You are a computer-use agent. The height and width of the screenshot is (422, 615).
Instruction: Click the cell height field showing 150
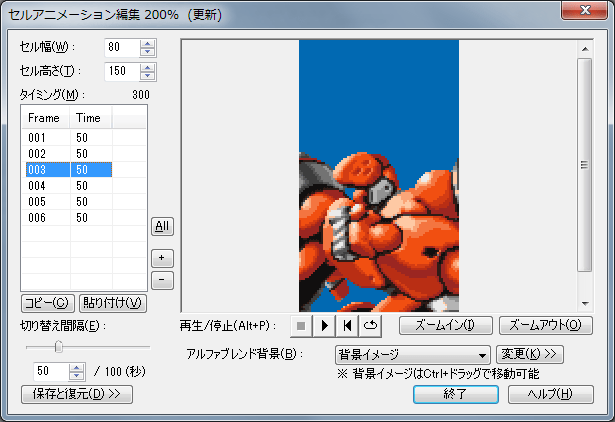click(x=122, y=72)
